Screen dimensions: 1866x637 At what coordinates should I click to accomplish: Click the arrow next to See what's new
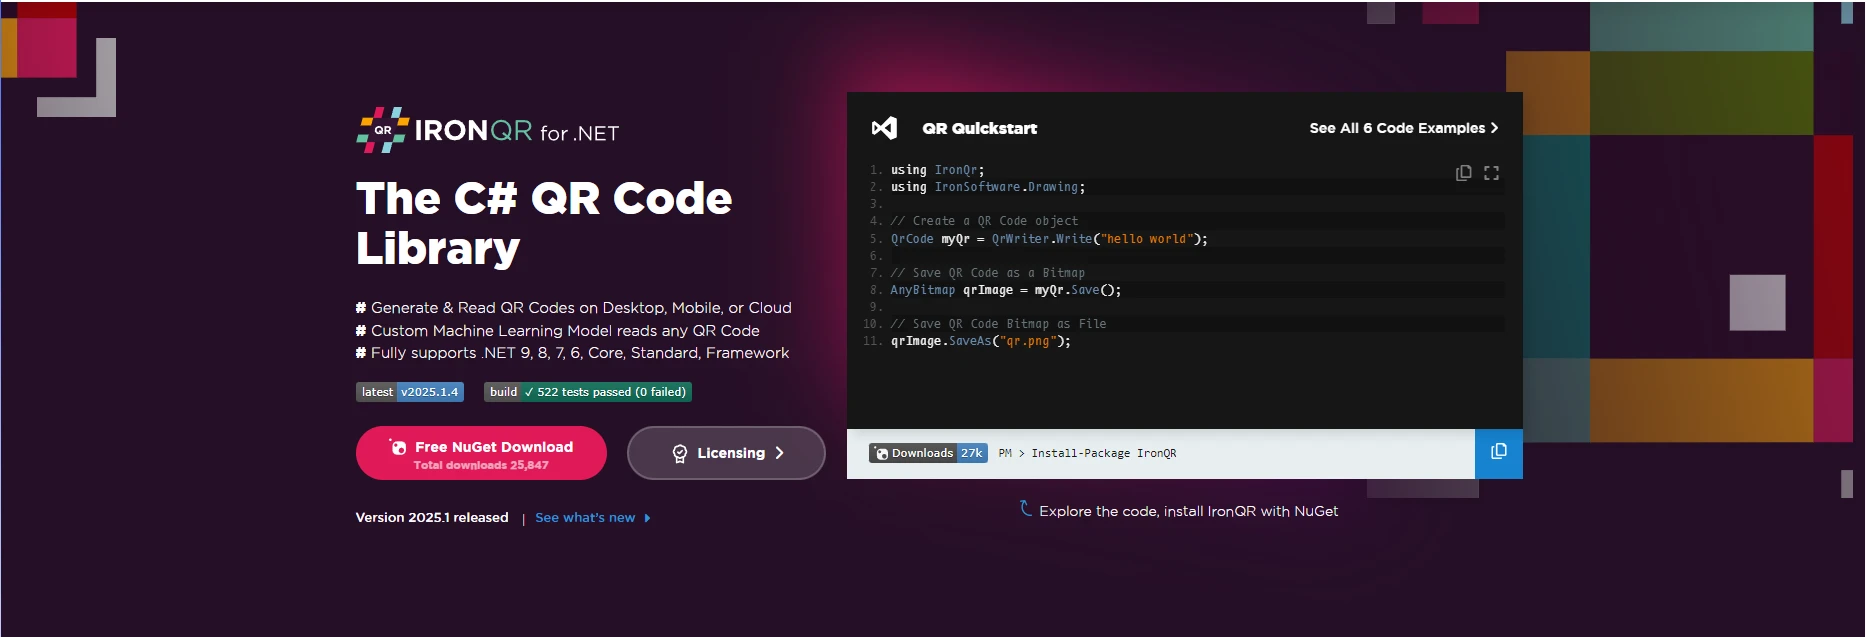[647, 518]
